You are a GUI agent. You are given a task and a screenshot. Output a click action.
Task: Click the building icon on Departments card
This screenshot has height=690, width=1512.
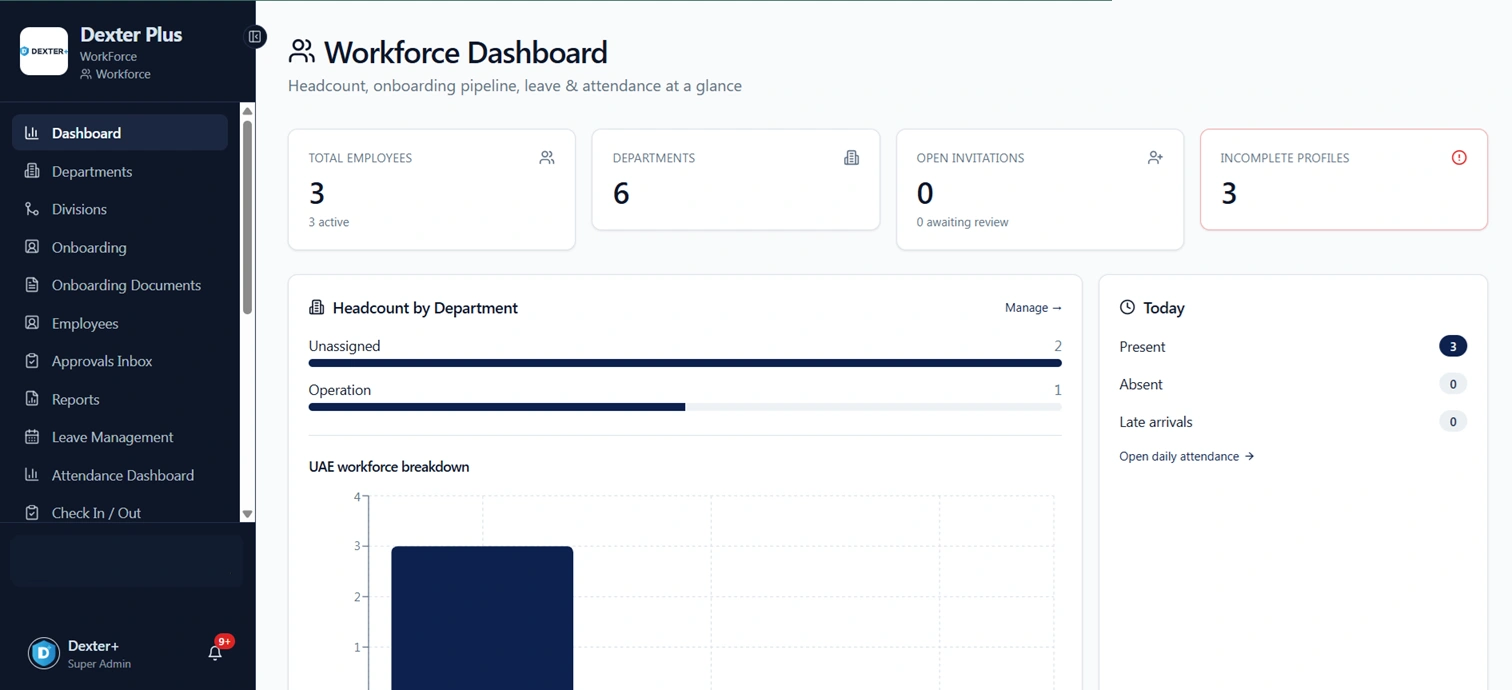(x=851, y=158)
